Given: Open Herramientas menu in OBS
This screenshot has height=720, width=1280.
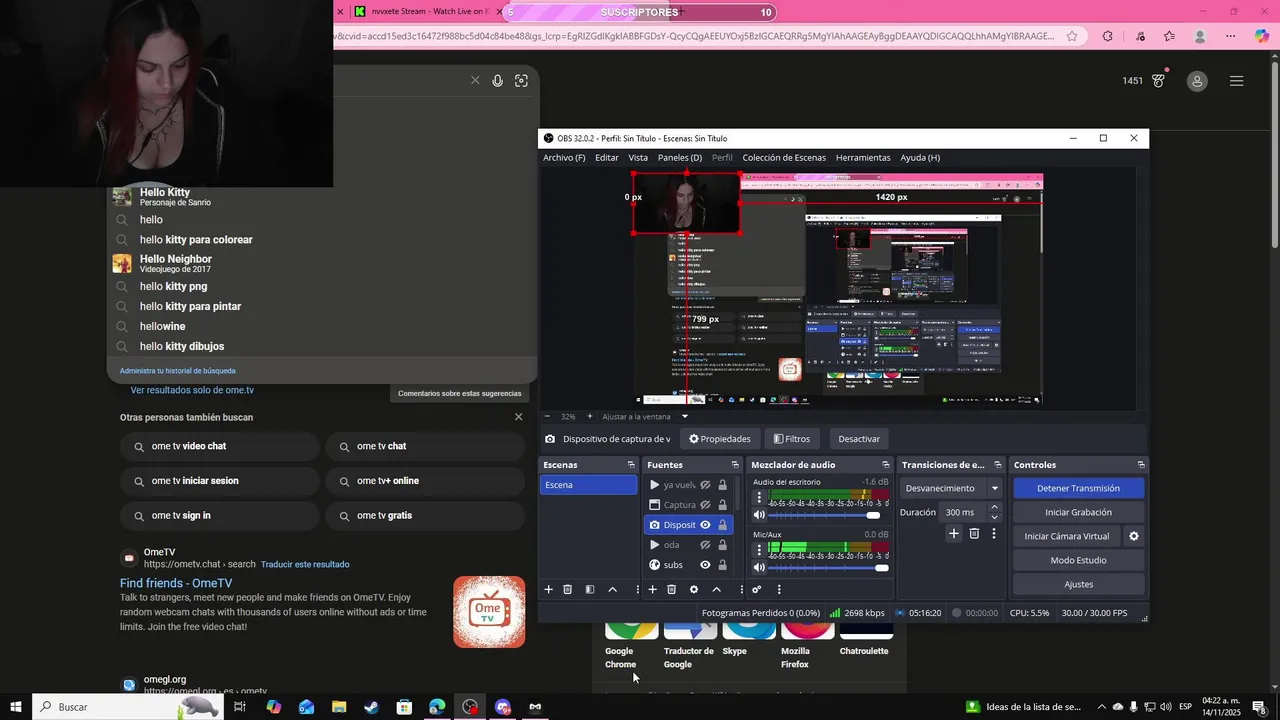Looking at the screenshot, I should coord(863,158).
